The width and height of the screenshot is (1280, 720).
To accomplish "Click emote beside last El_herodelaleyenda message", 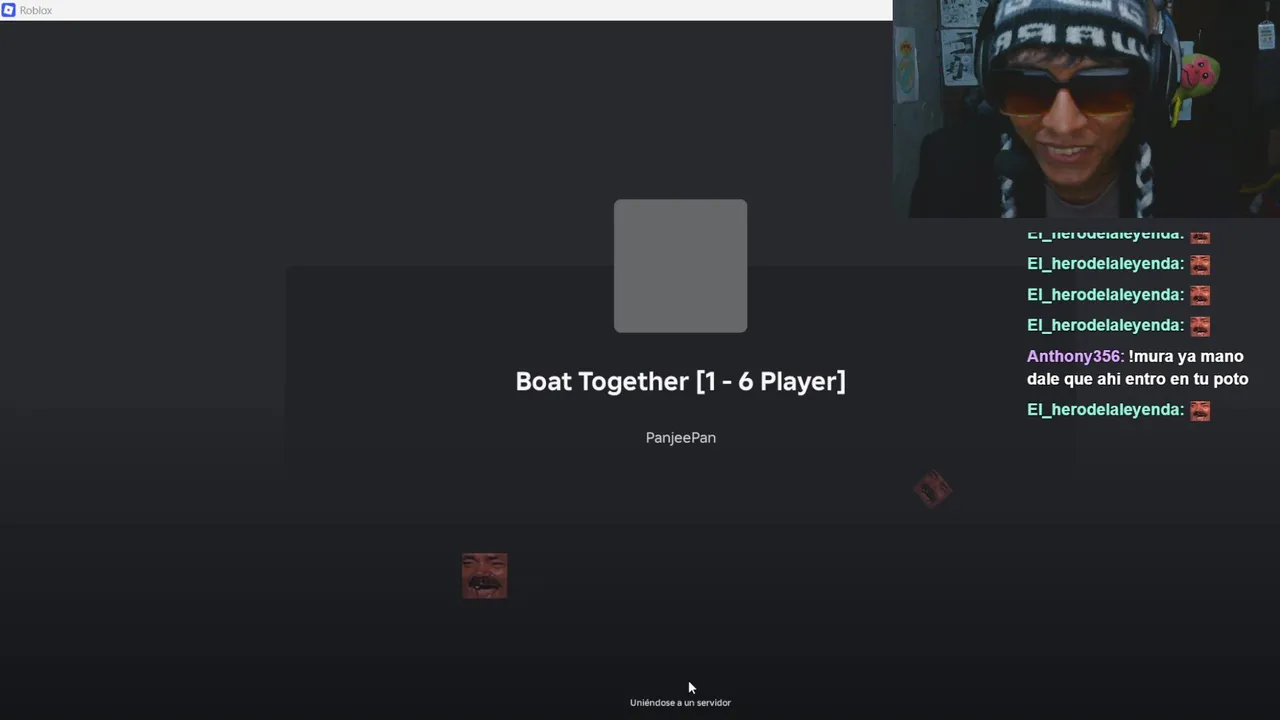I will [1200, 410].
